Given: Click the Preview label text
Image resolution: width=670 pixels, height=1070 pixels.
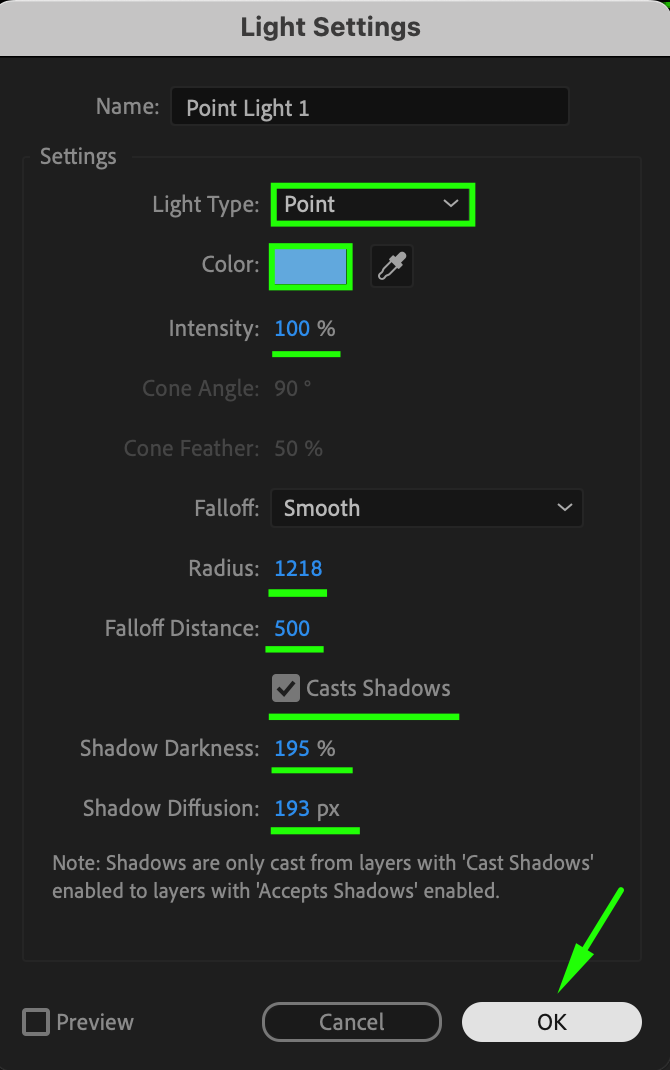Looking at the screenshot, I should pos(95,1022).
